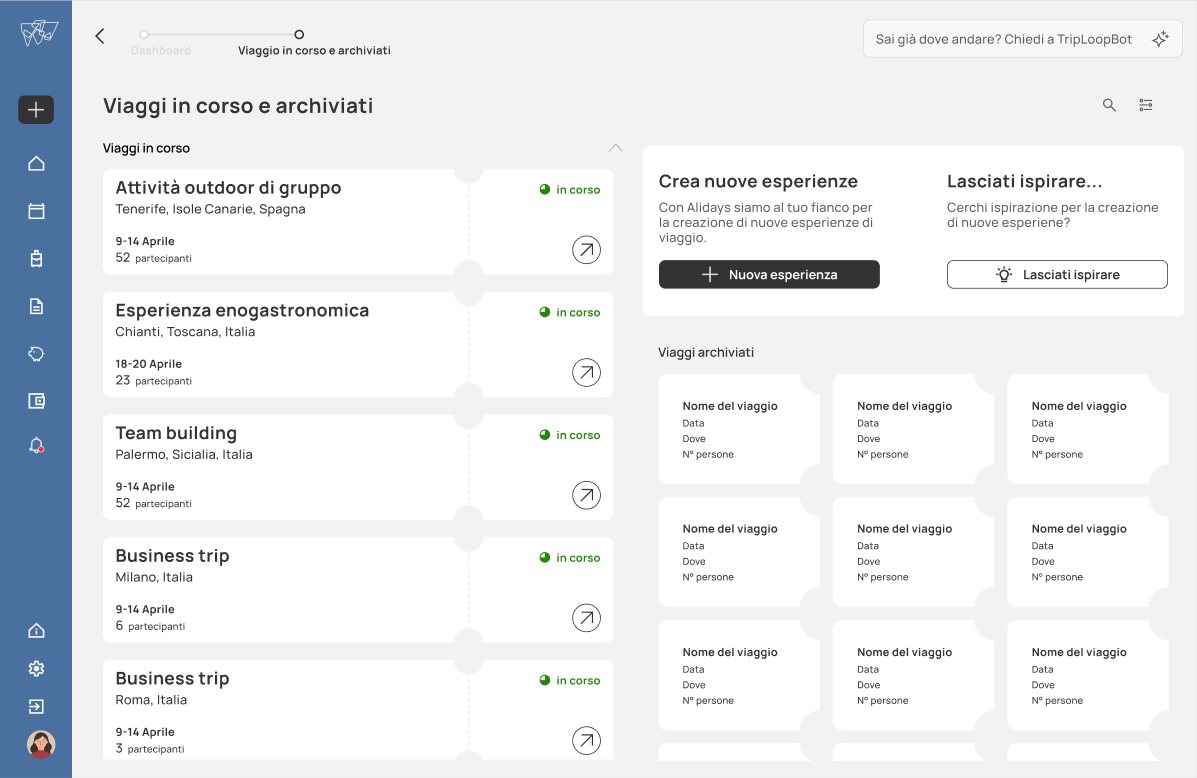1197x778 pixels.
Task: Click Milano, Italia location text
Action: point(154,577)
